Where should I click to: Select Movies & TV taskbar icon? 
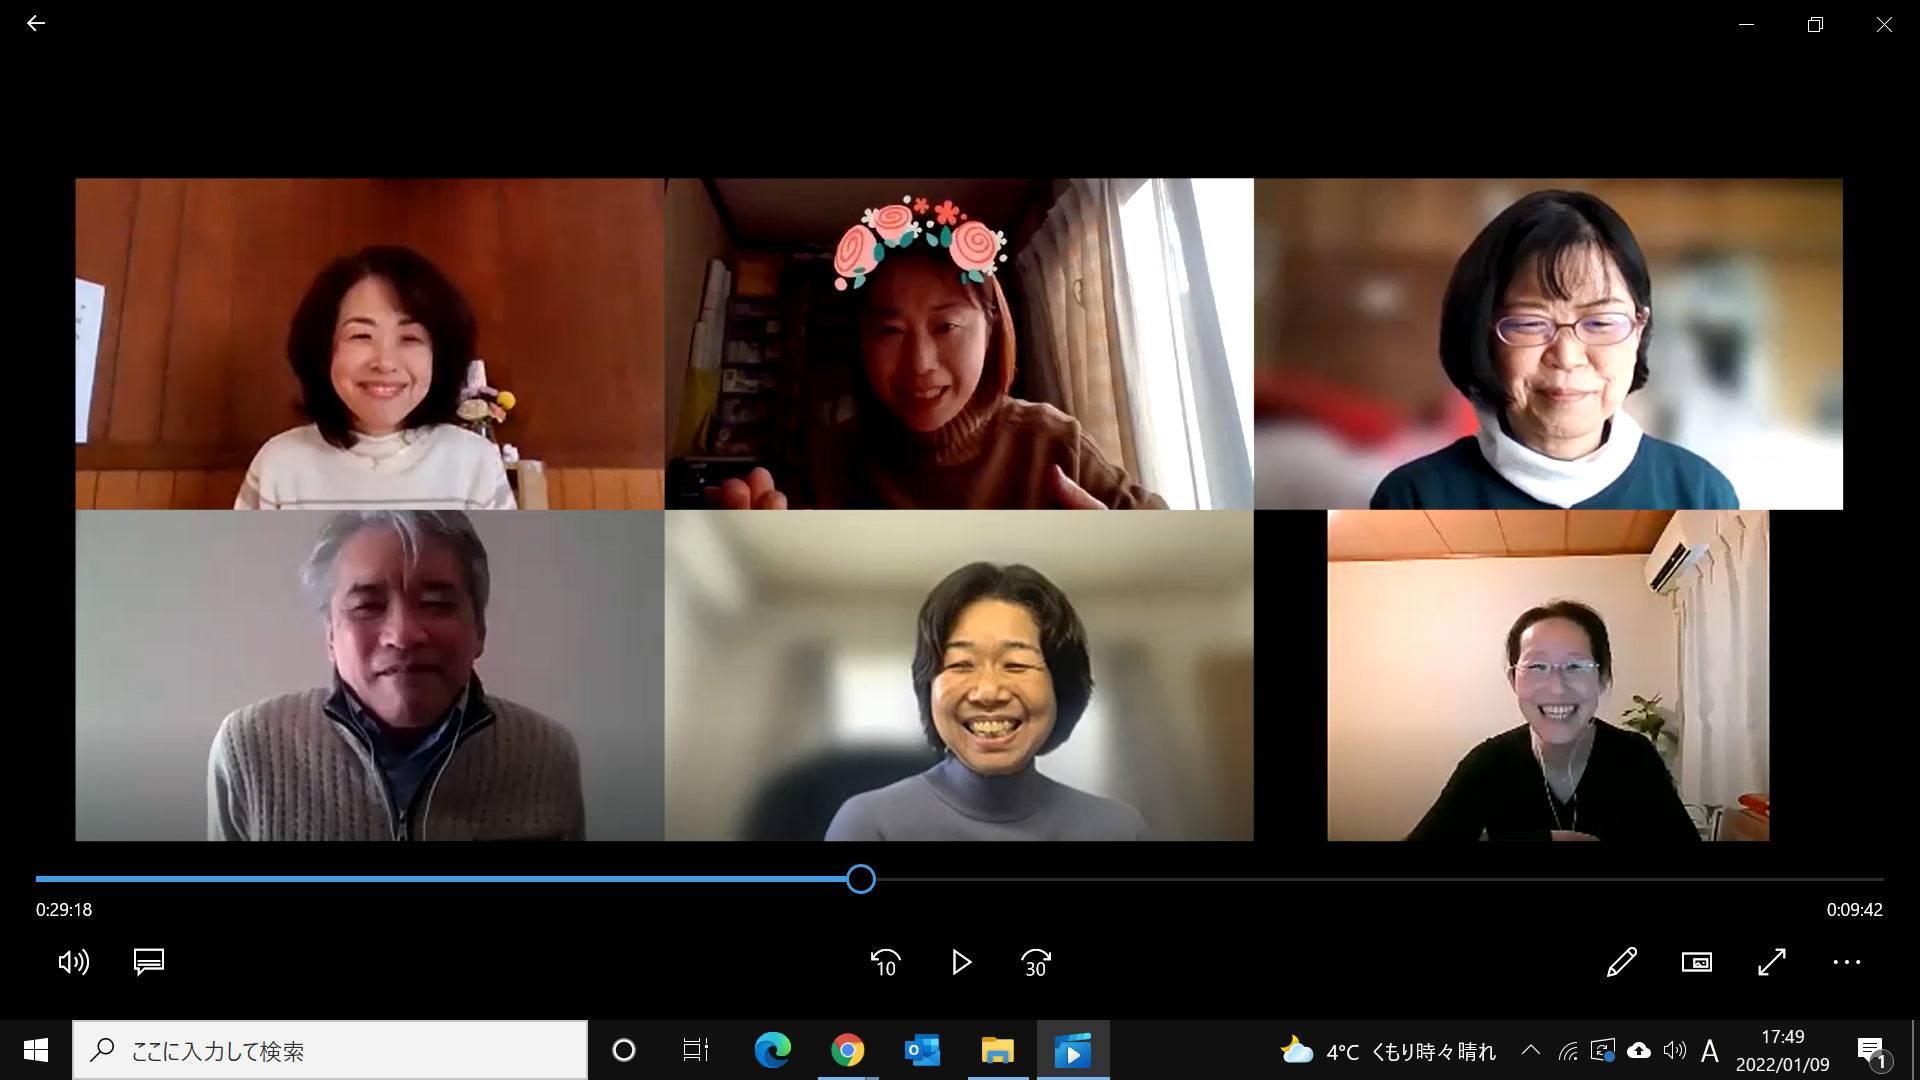(1073, 1050)
